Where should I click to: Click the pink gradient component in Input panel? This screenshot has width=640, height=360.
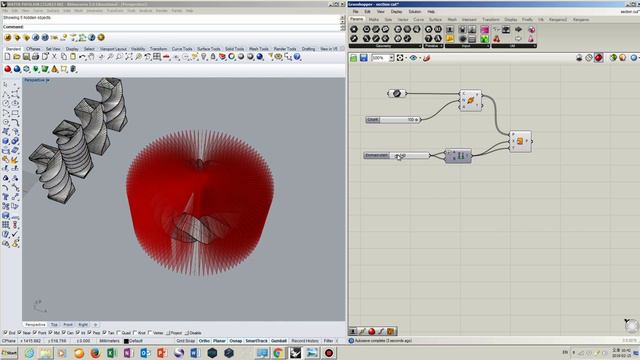(x=484, y=30)
